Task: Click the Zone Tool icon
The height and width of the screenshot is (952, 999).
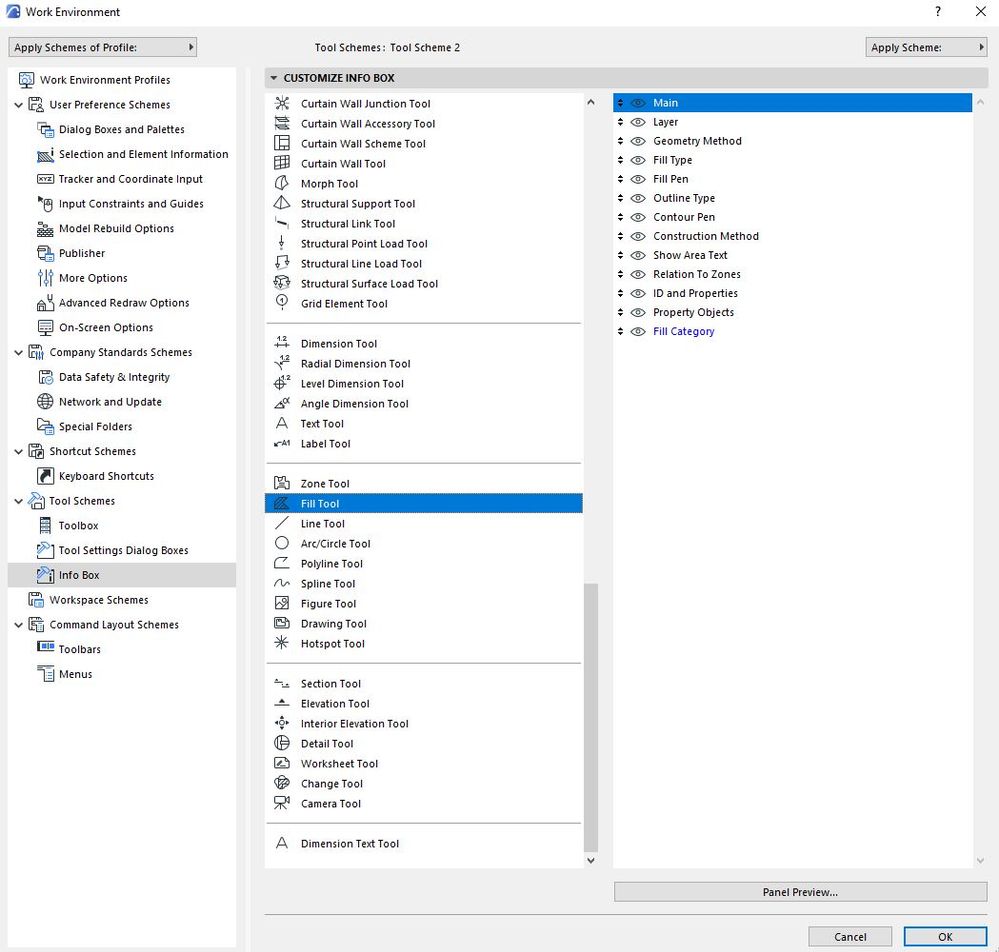Action: click(x=282, y=483)
